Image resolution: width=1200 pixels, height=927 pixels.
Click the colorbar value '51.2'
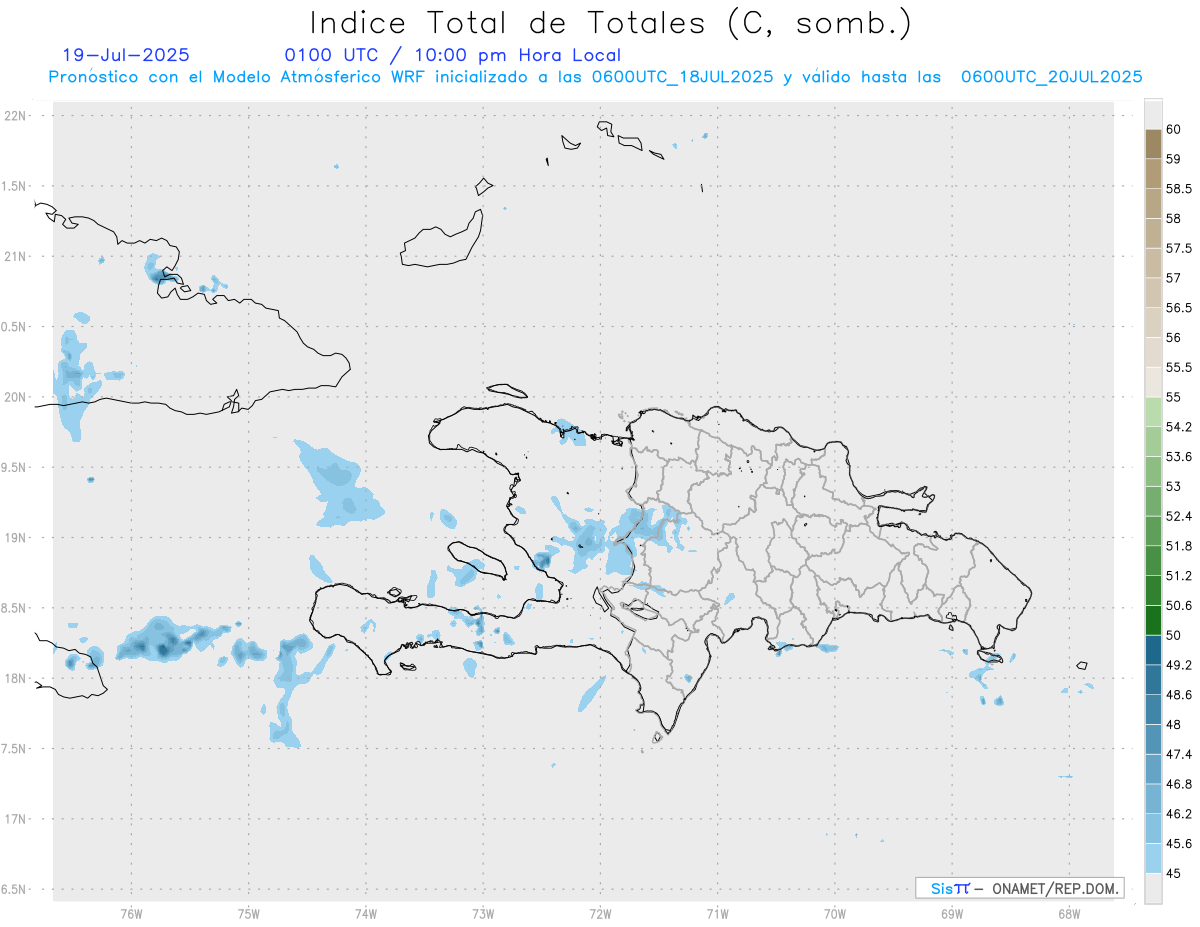coord(1178,576)
